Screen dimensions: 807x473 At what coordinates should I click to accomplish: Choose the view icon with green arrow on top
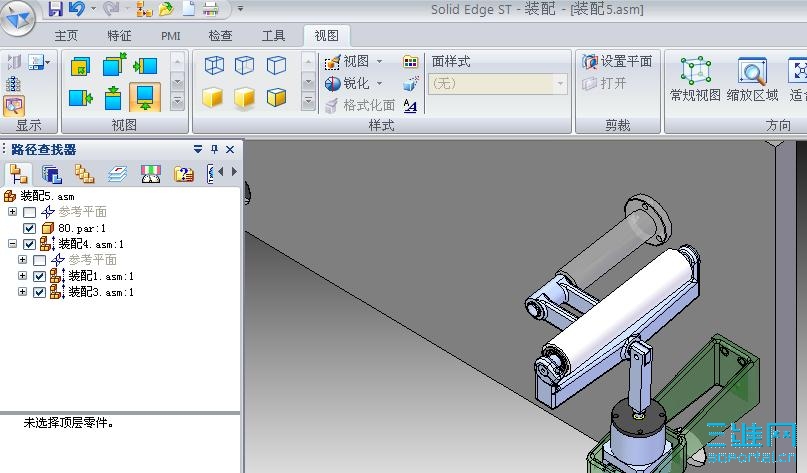(x=113, y=98)
